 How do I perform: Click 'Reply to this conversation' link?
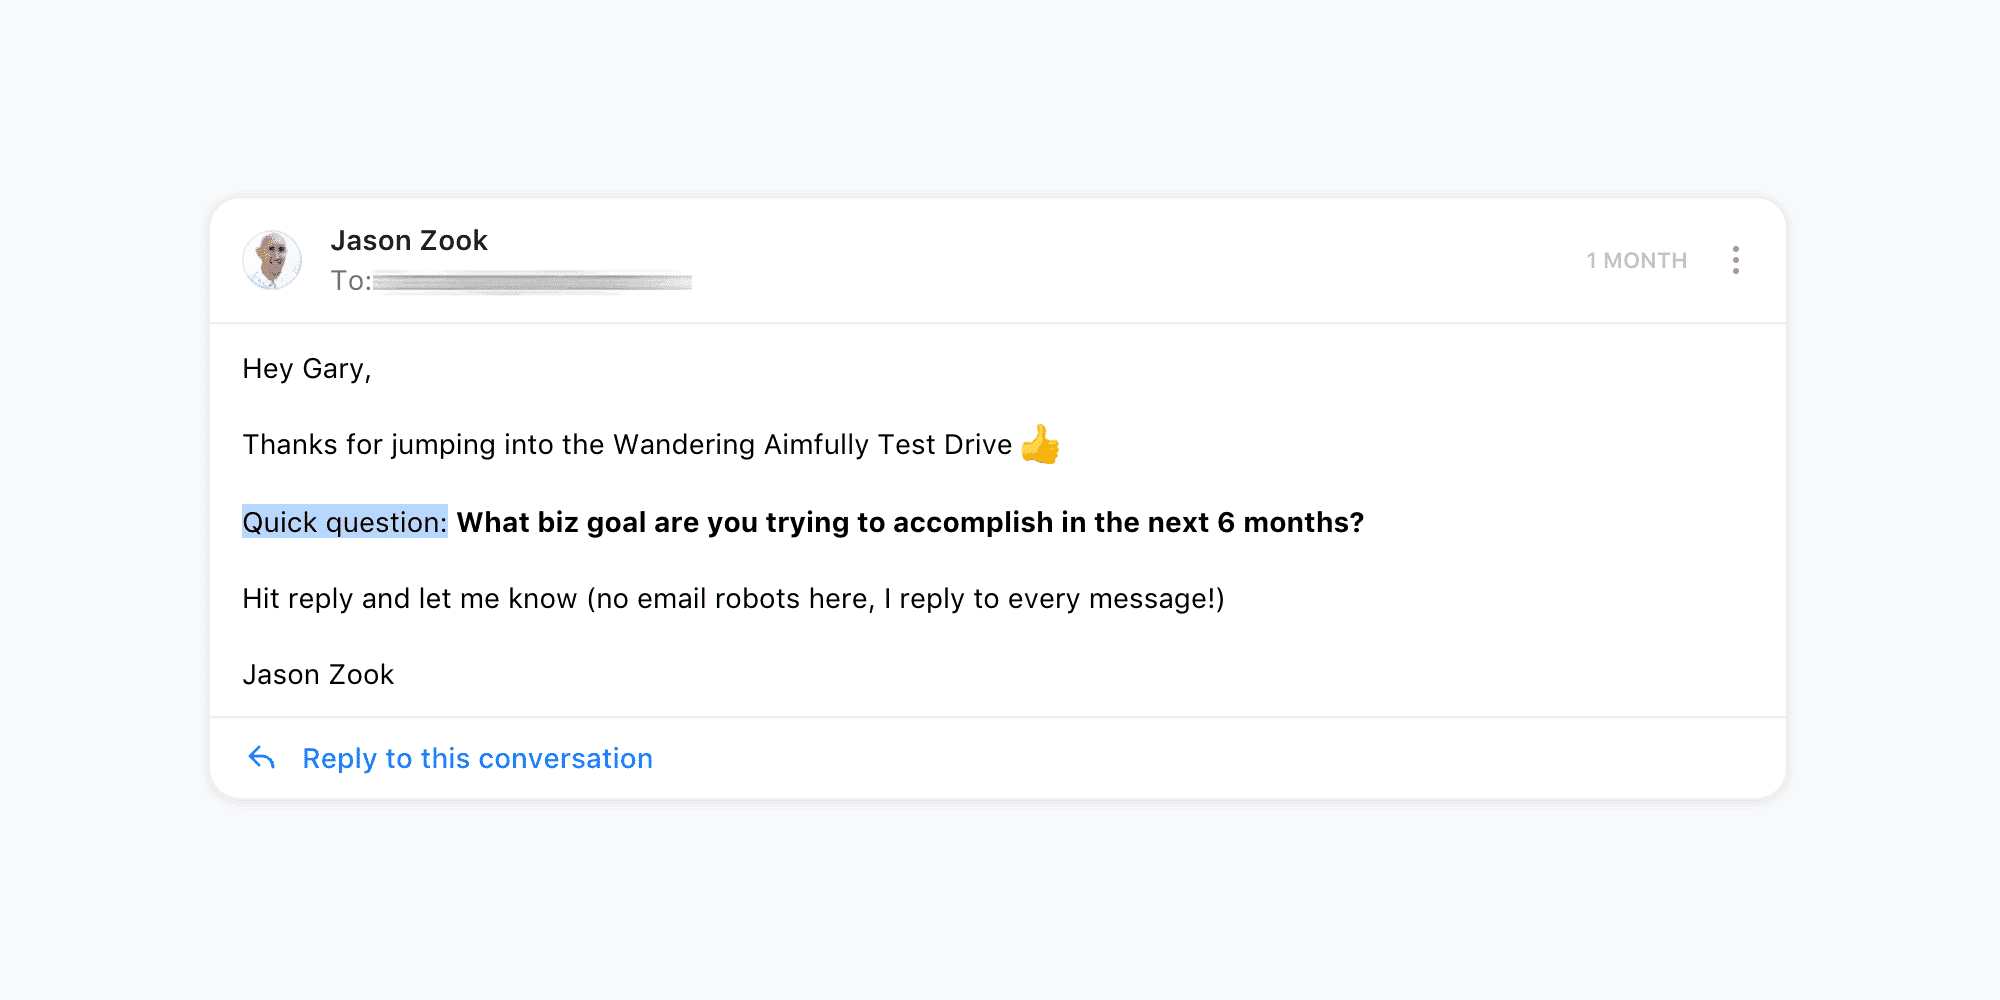click(476, 757)
